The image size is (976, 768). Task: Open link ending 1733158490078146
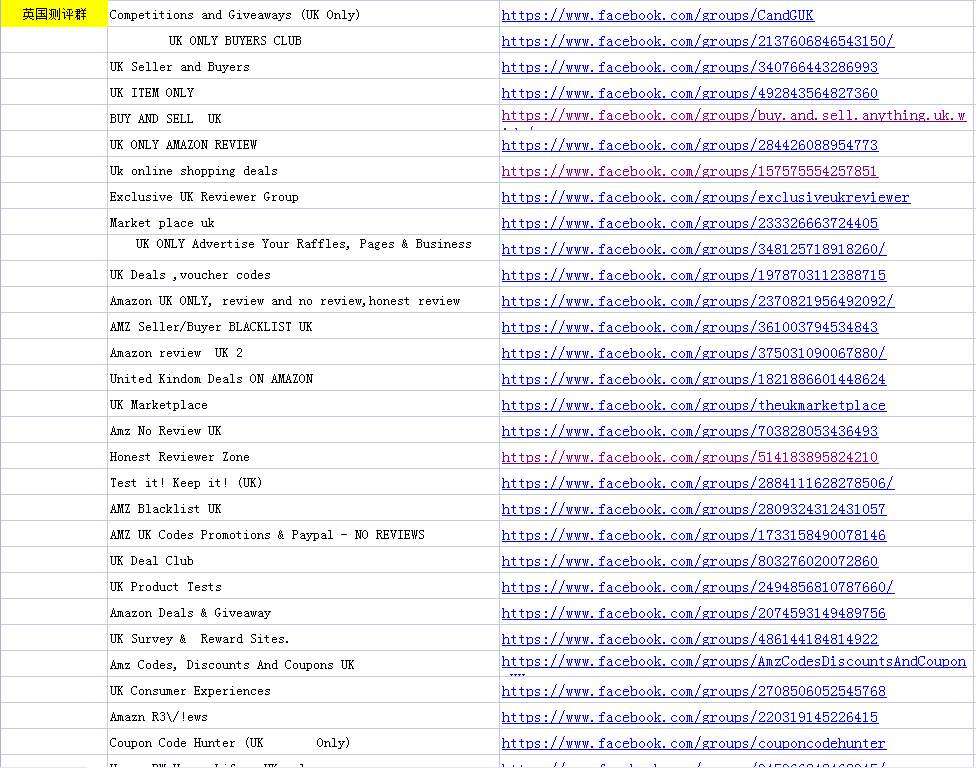click(x=693, y=535)
